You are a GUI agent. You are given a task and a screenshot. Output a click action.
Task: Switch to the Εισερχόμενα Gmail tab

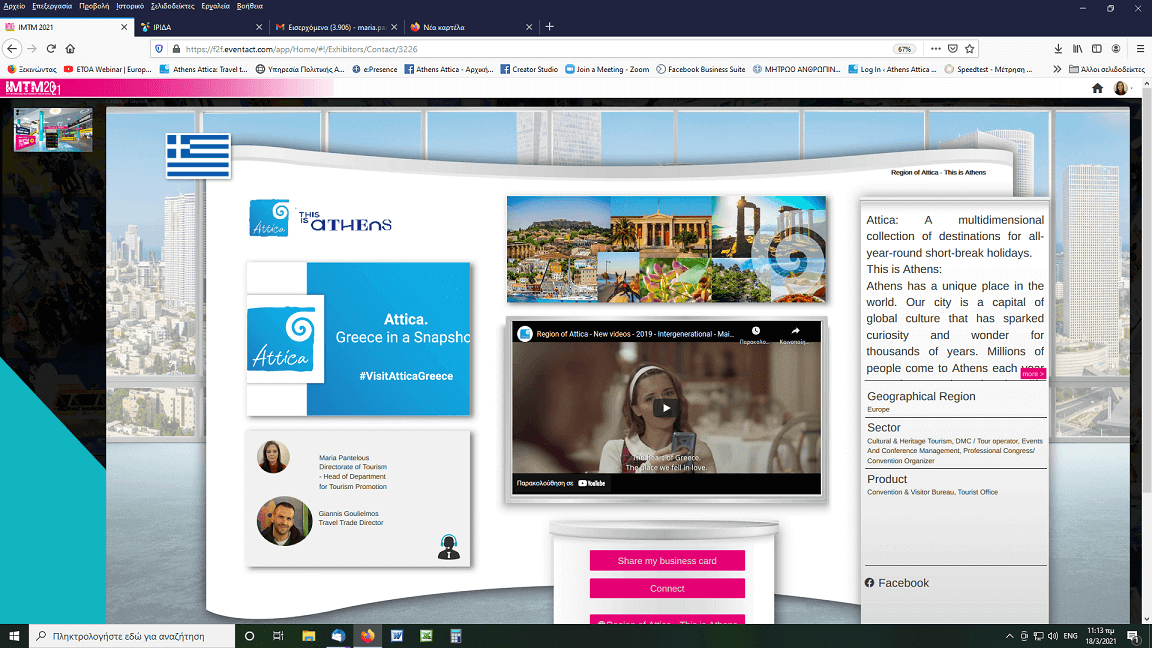[x=335, y=27]
